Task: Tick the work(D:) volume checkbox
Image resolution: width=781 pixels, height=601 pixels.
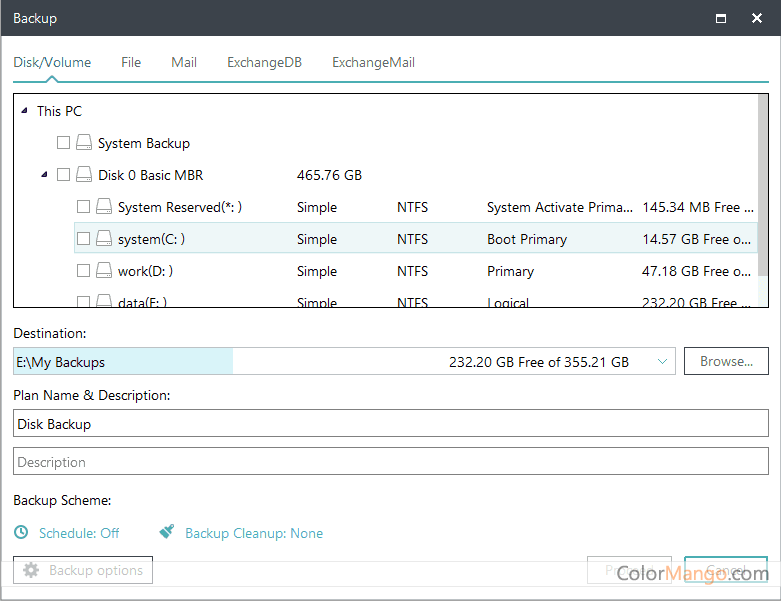Action: pos(84,271)
